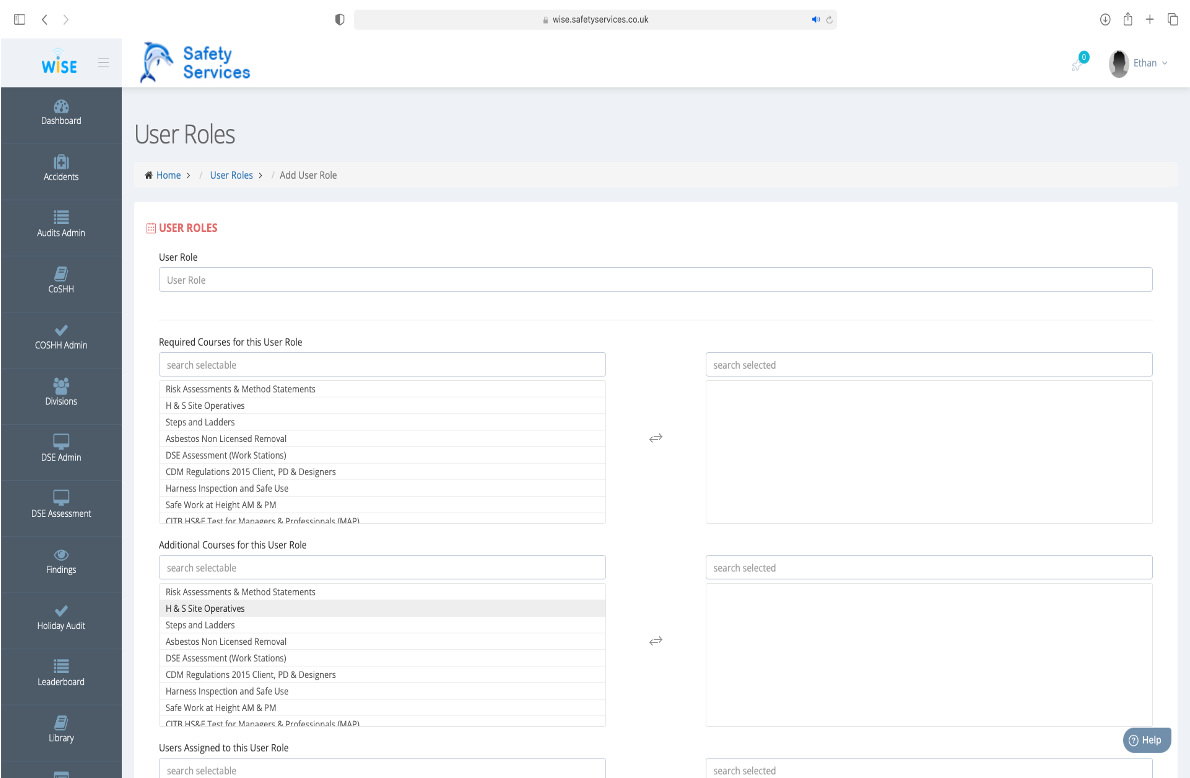Select Additional 'Safe Work at Height AM & PM'
Viewport: 1190px width, 778px height.
click(382, 707)
